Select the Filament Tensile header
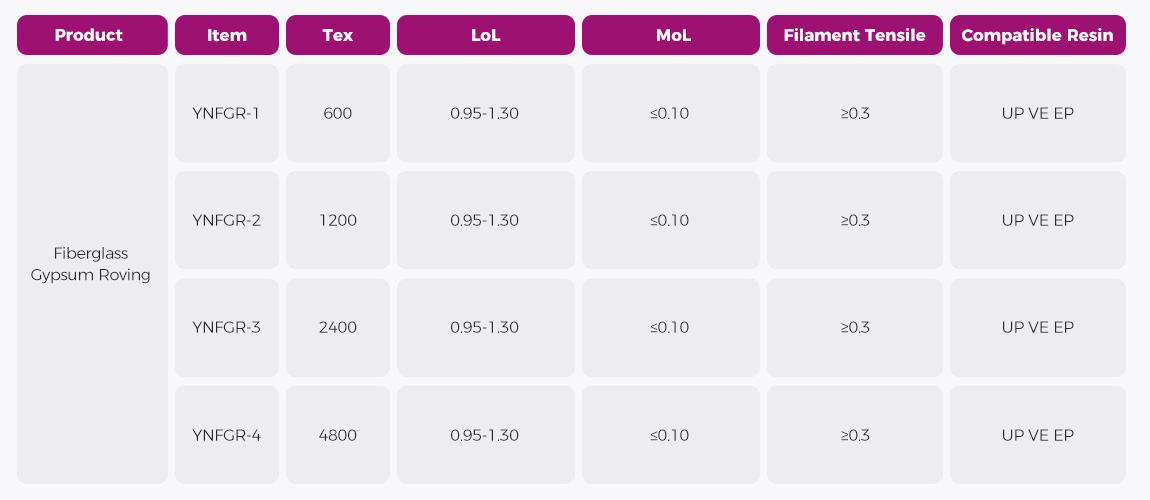Screen dimensions: 1150x500 855,35
